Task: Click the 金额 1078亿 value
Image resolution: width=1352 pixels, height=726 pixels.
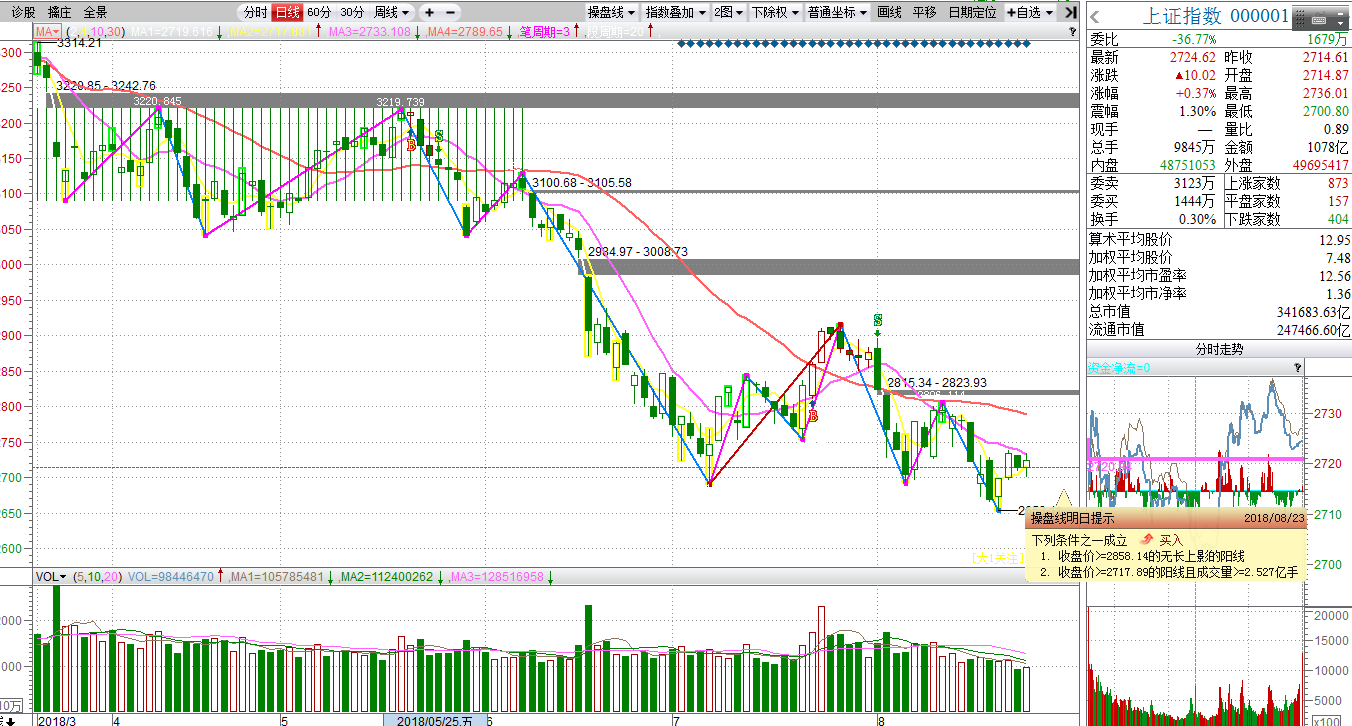Action: pos(1329,147)
